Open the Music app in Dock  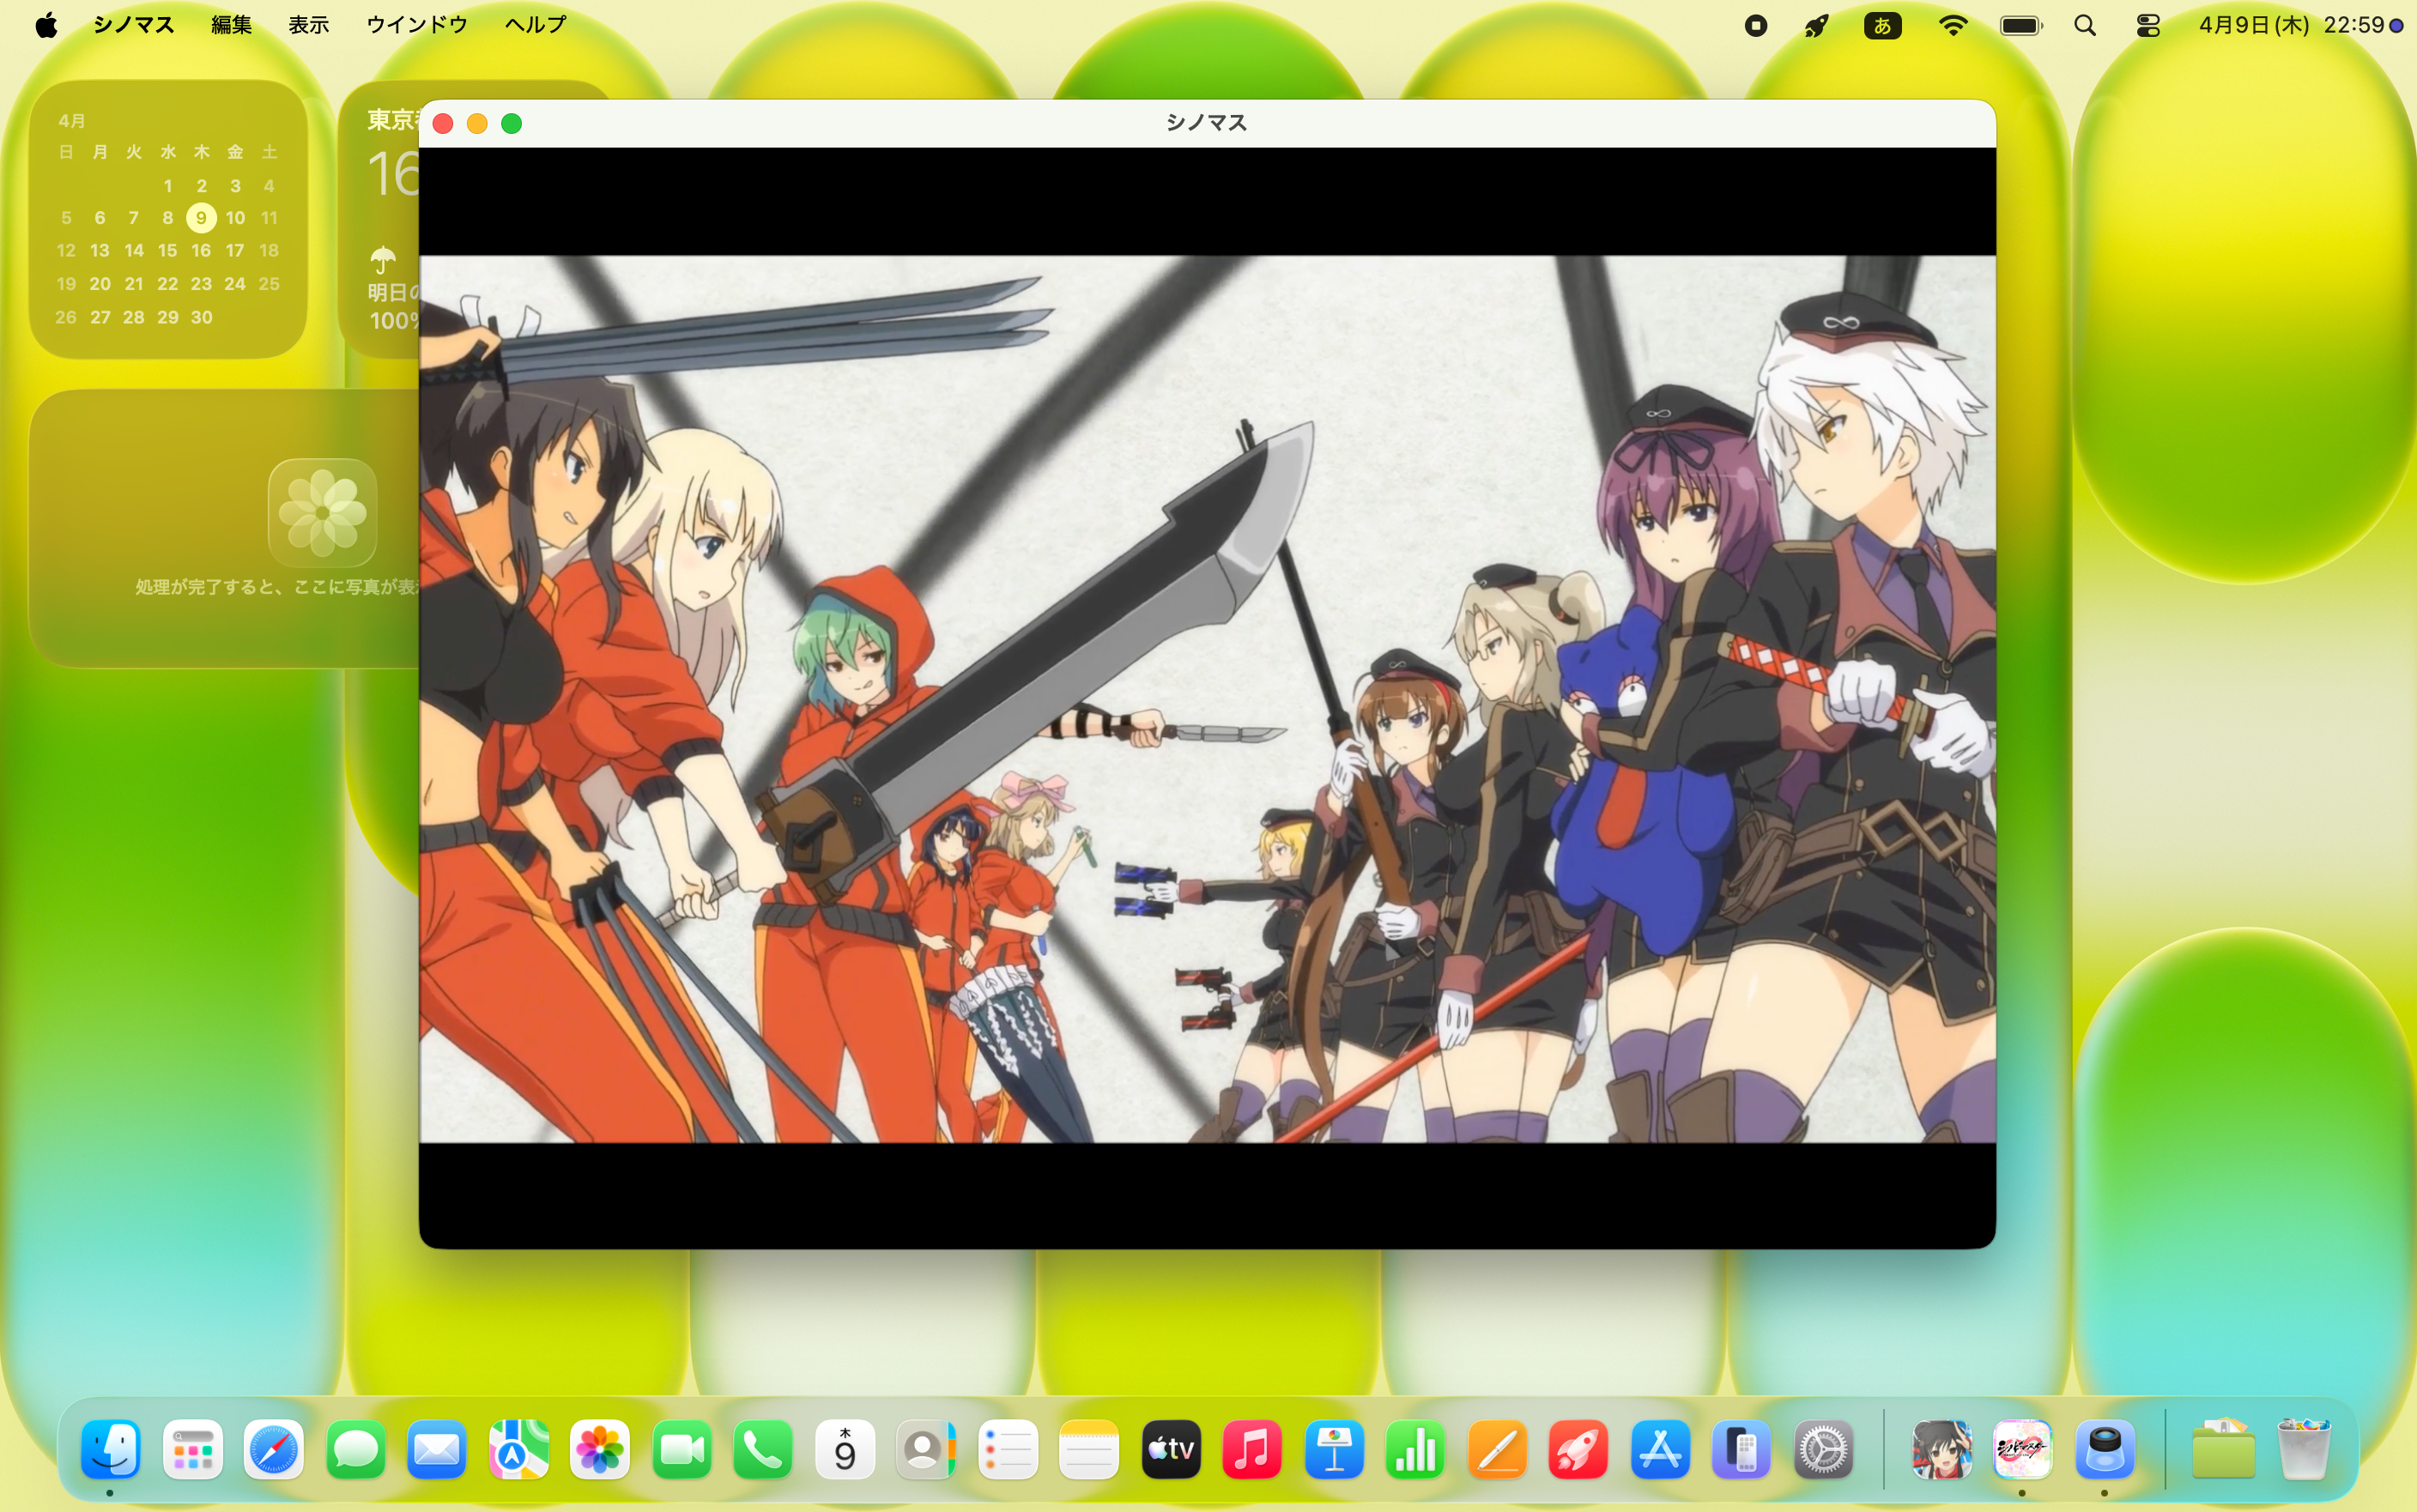pos(1252,1449)
